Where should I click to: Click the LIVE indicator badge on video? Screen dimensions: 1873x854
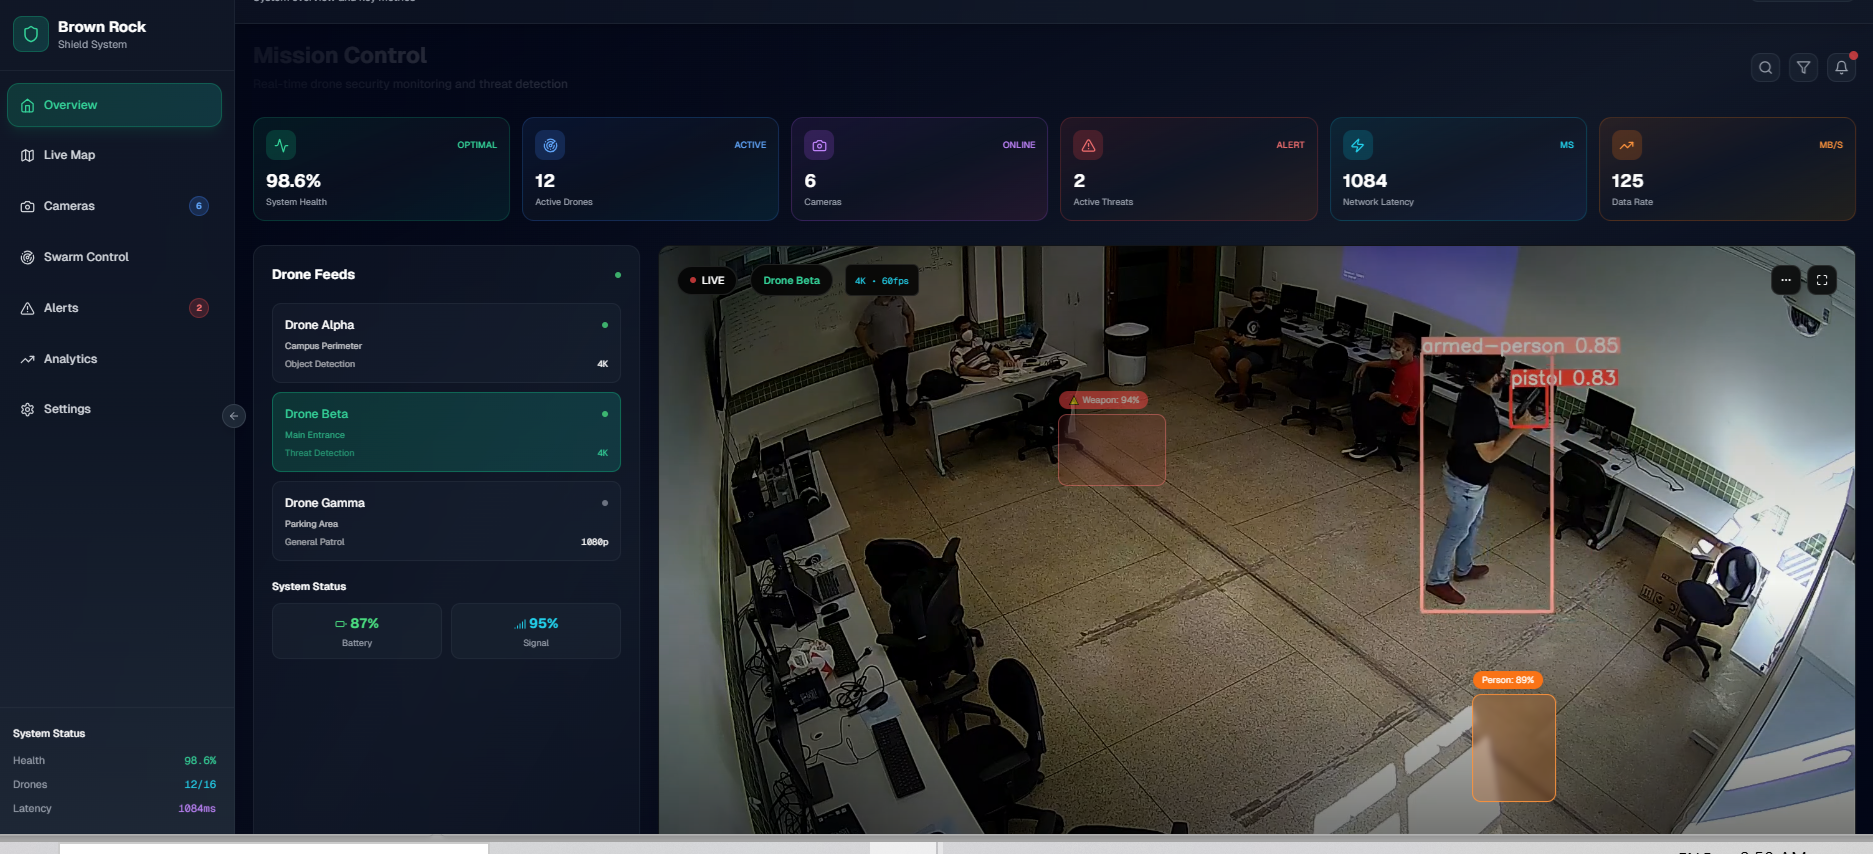click(707, 281)
